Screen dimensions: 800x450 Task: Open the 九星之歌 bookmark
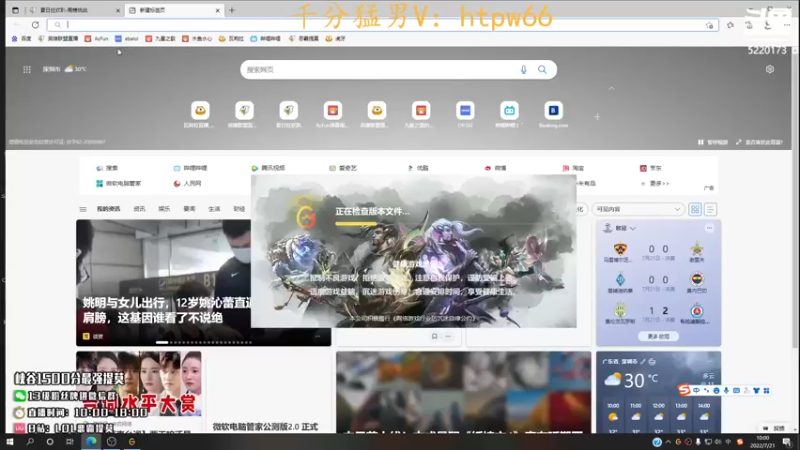point(160,38)
